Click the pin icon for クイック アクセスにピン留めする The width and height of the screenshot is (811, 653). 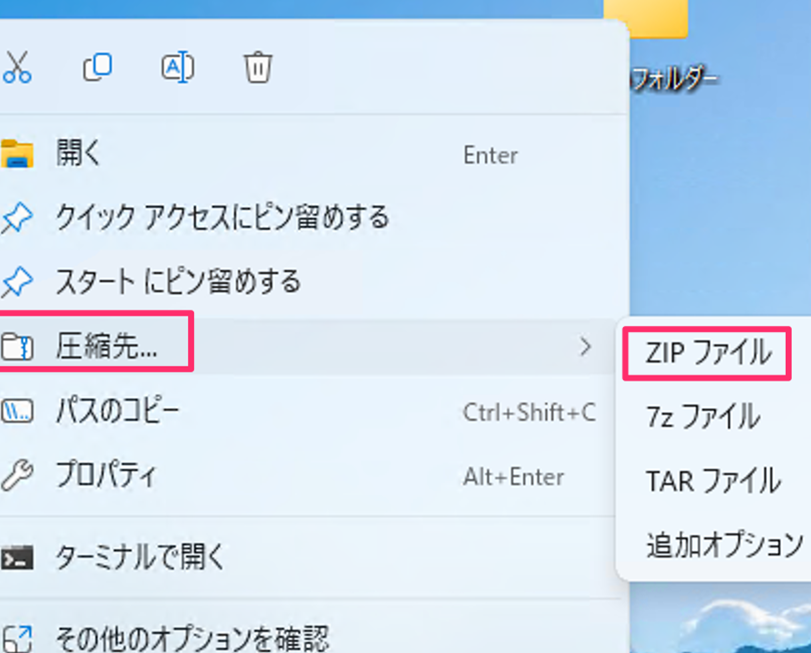tap(17, 217)
